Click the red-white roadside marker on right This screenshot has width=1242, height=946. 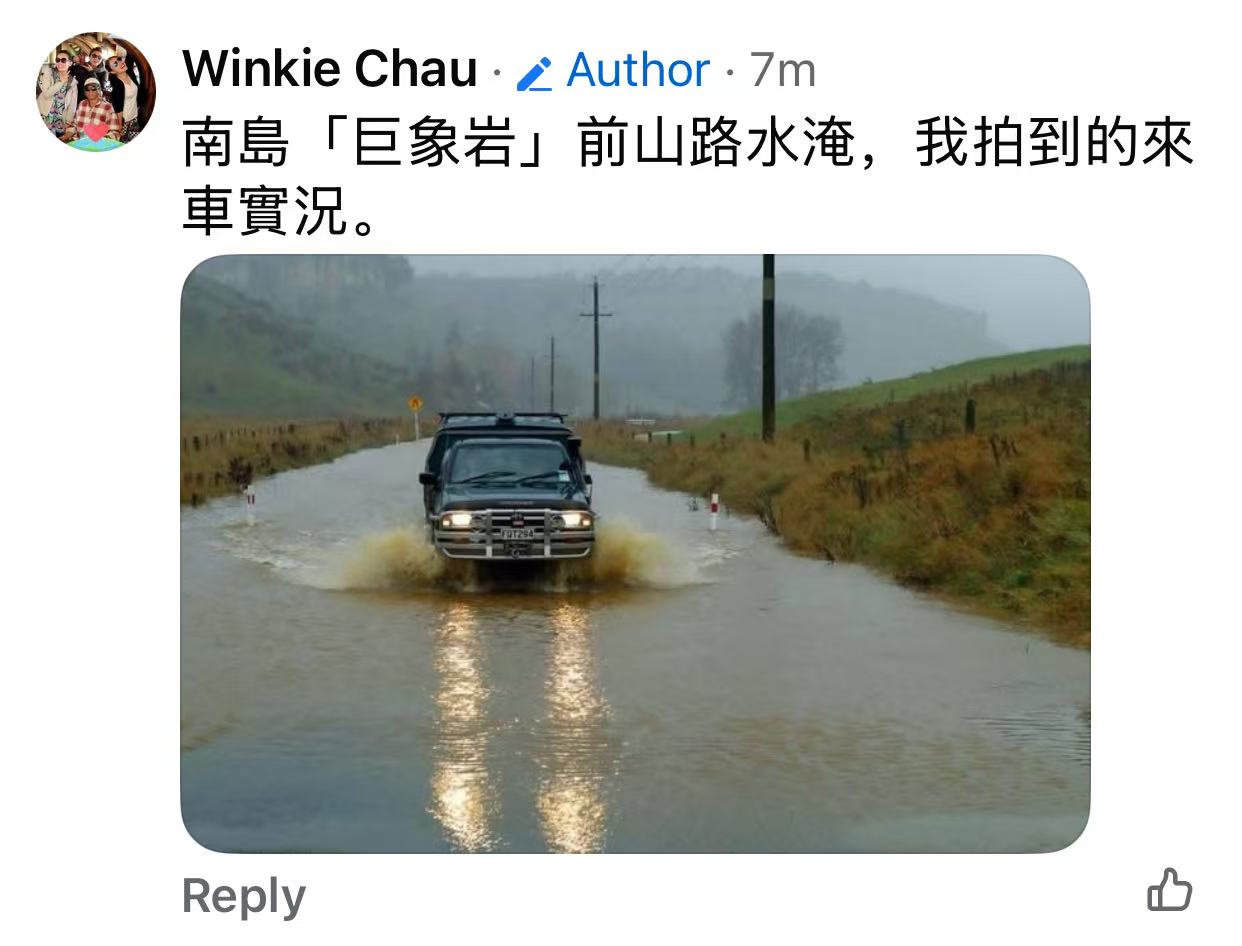pos(714,511)
